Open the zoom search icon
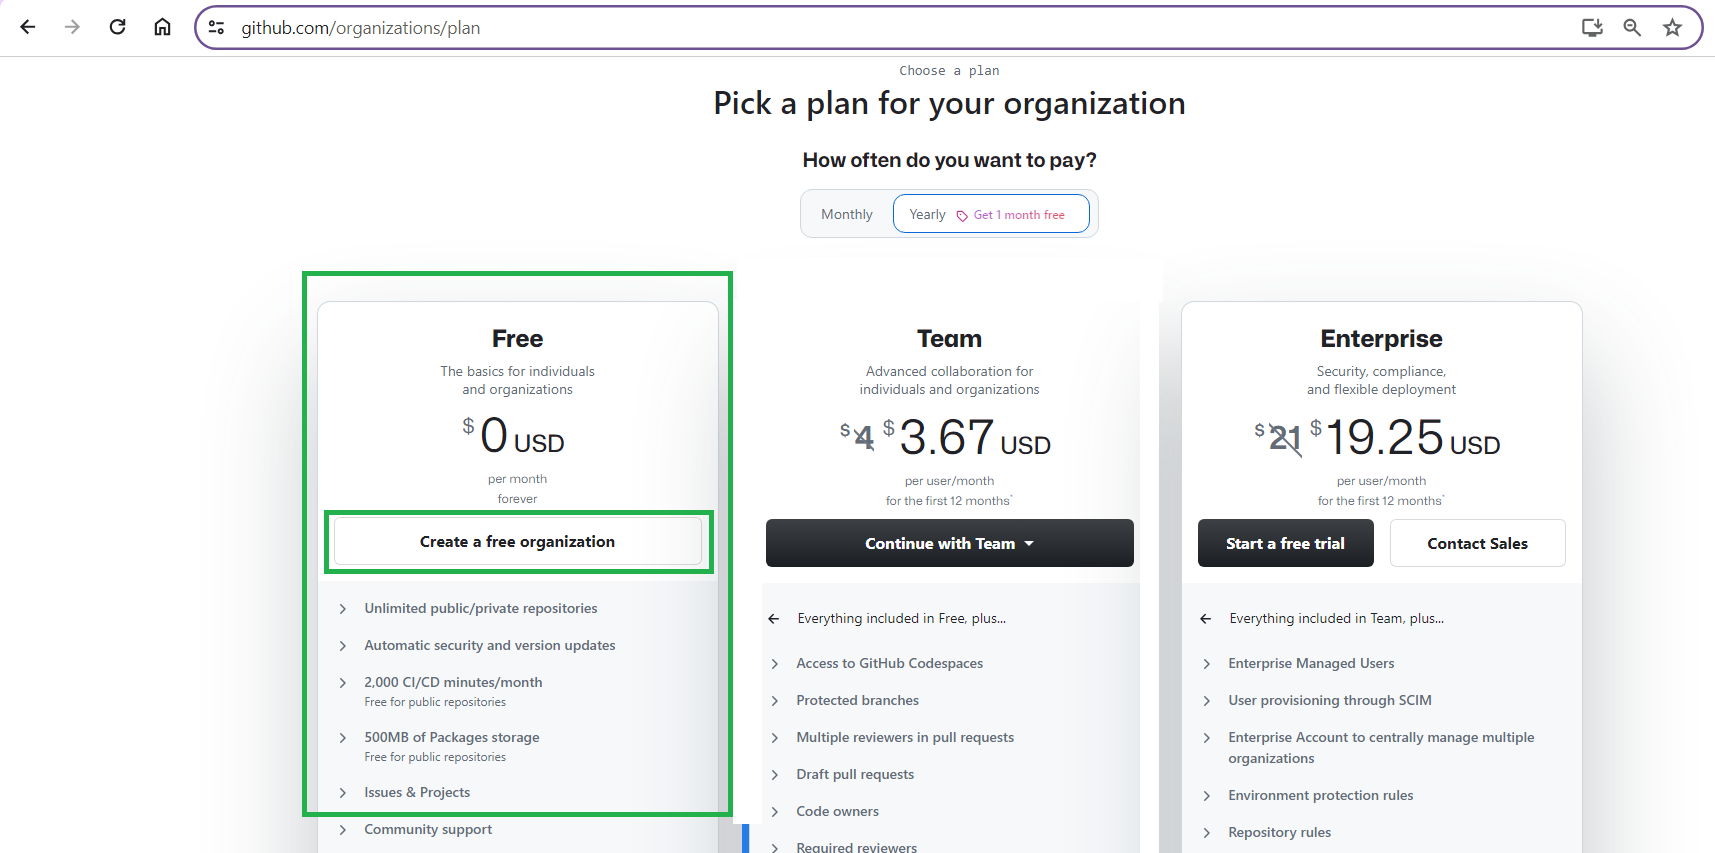The height and width of the screenshot is (853, 1715). tap(1632, 27)
